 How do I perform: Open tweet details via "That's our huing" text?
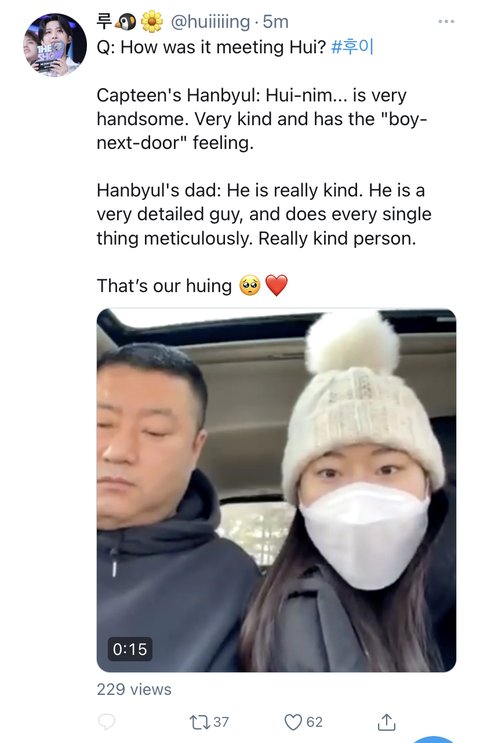(164, 286)
